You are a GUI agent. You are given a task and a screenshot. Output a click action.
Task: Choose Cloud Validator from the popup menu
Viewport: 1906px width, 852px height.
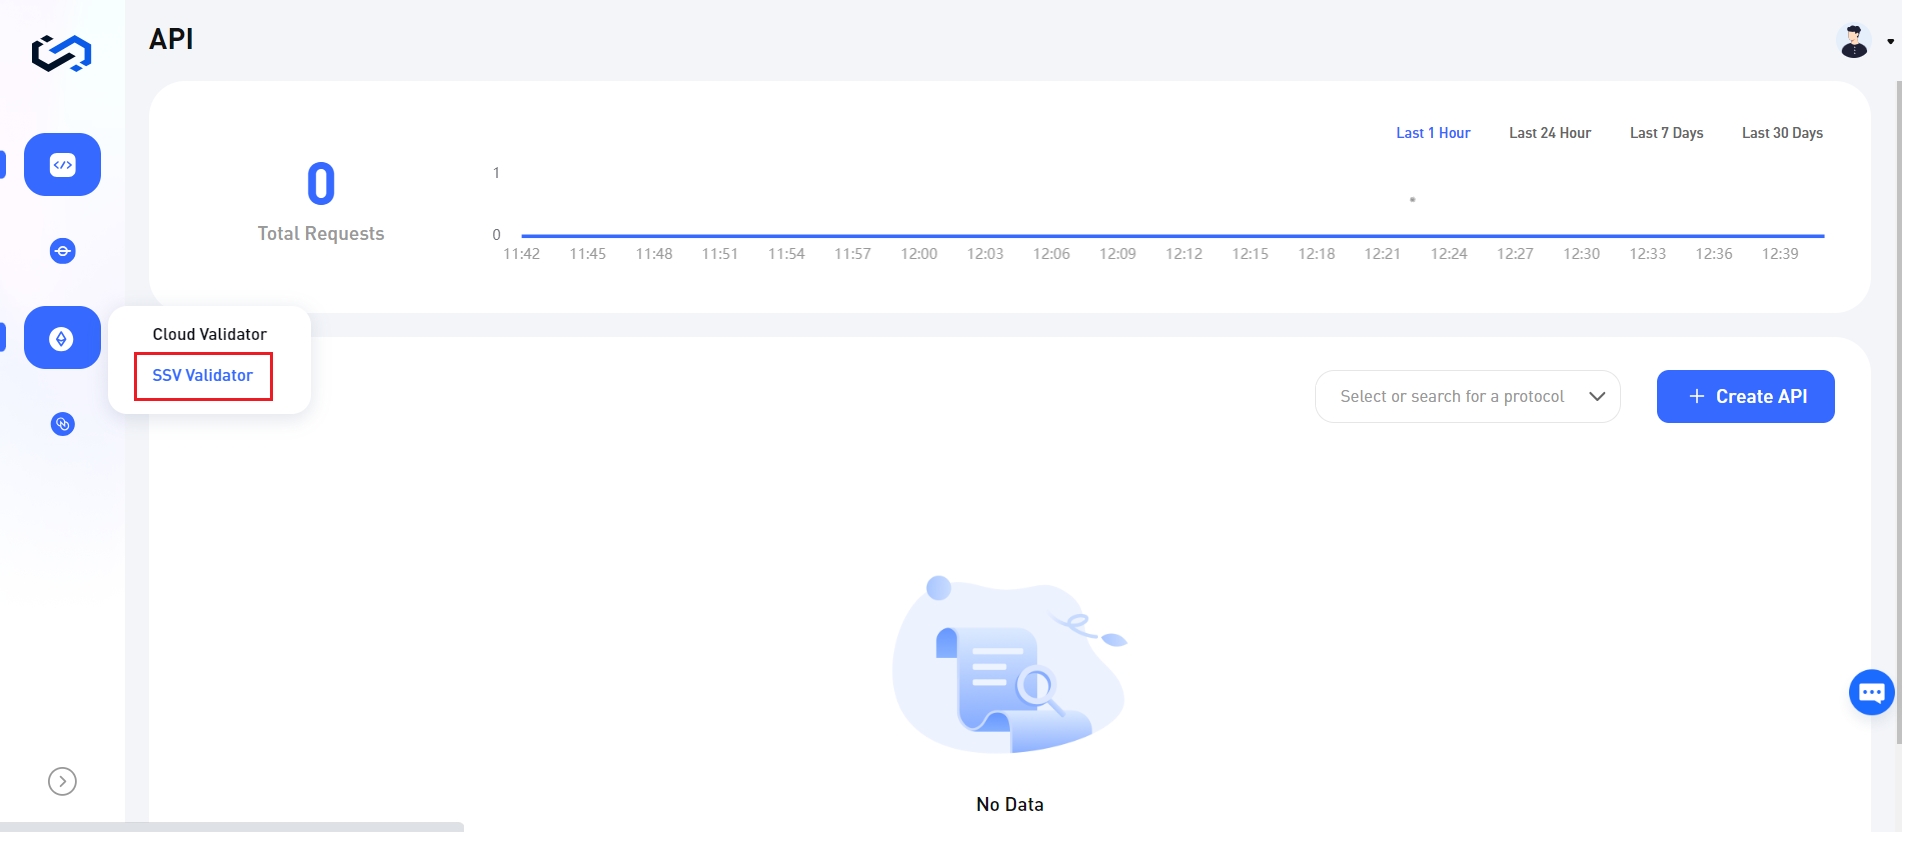209,334
